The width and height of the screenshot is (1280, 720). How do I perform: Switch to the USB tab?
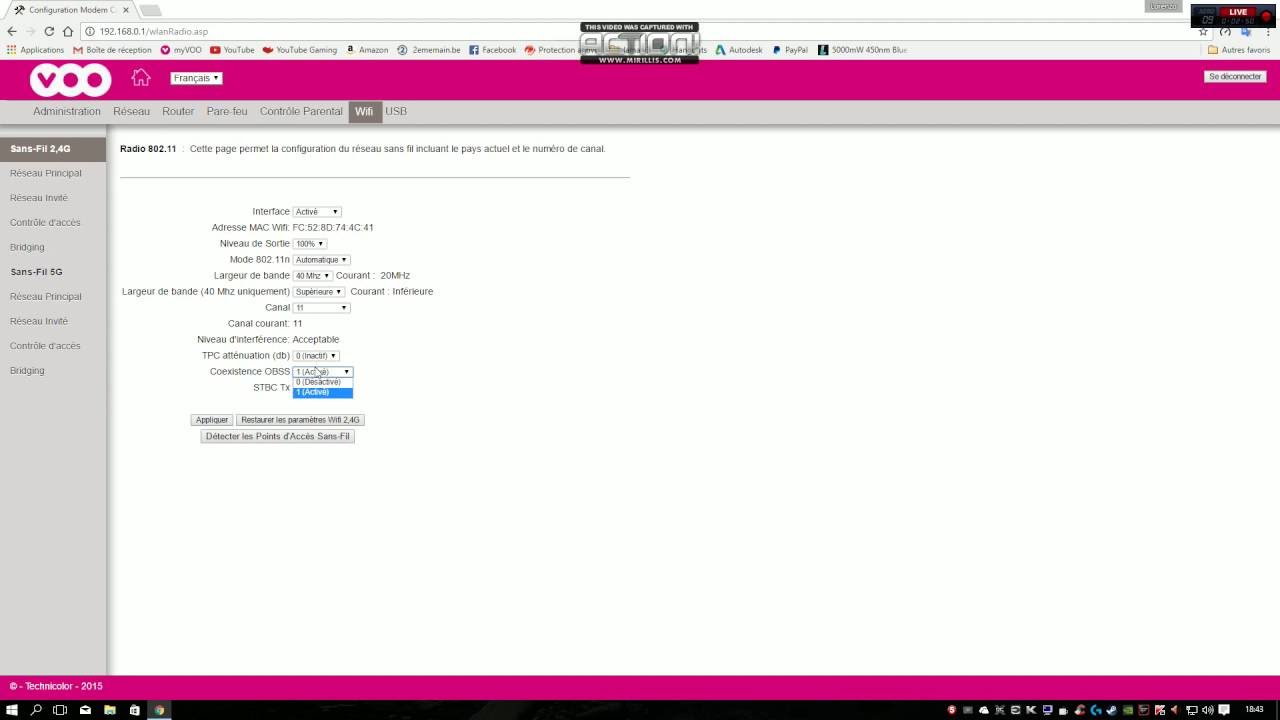coord(396,112)
